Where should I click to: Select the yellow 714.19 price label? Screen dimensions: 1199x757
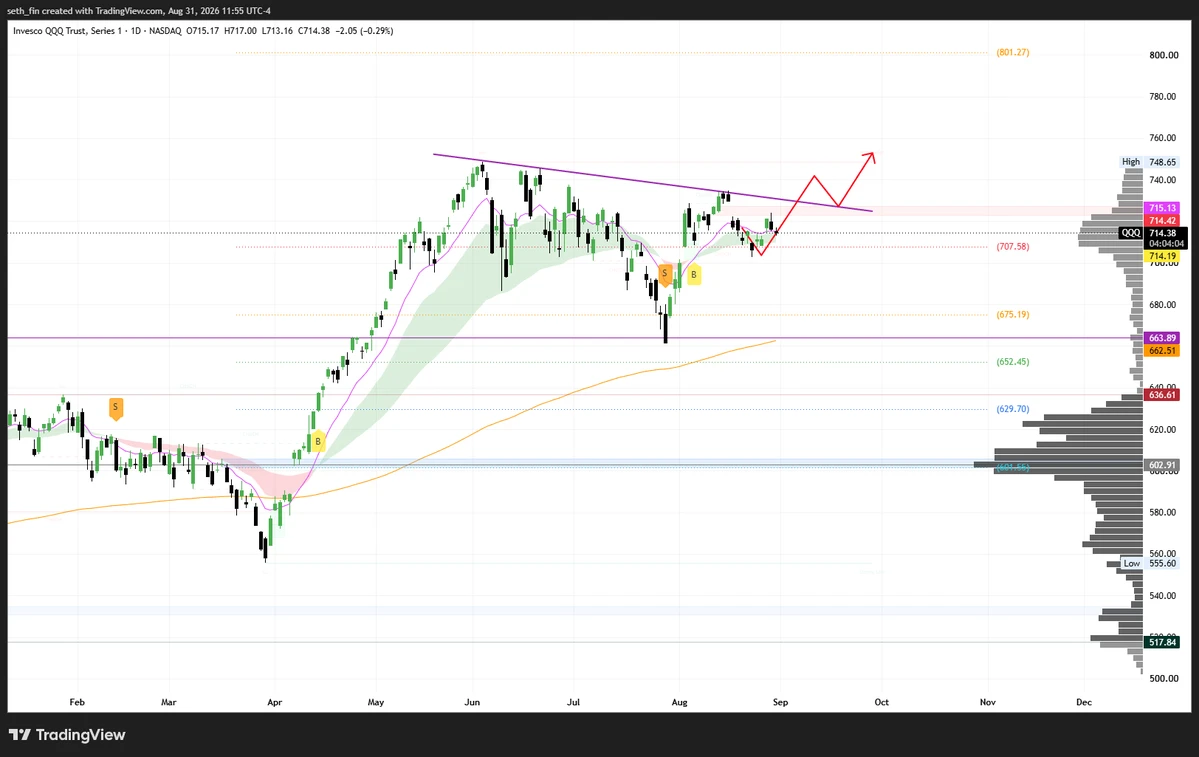[1162, 256]
